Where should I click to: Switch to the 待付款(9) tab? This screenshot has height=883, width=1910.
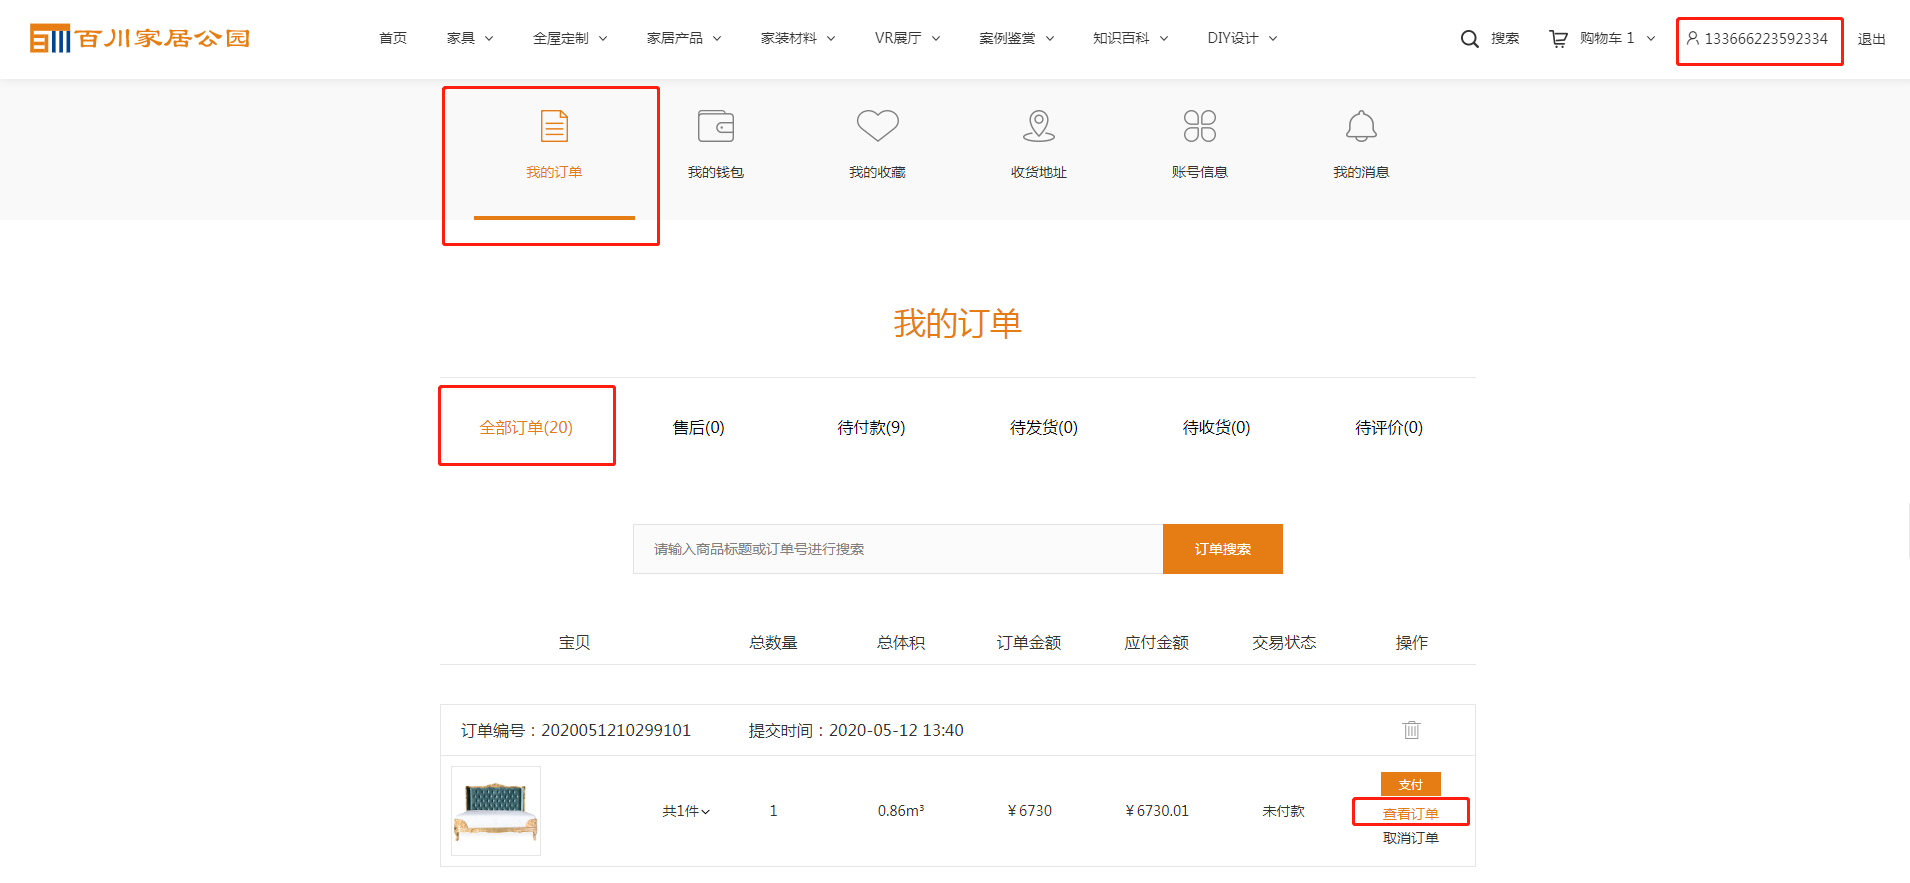click(x=871, y=428)
